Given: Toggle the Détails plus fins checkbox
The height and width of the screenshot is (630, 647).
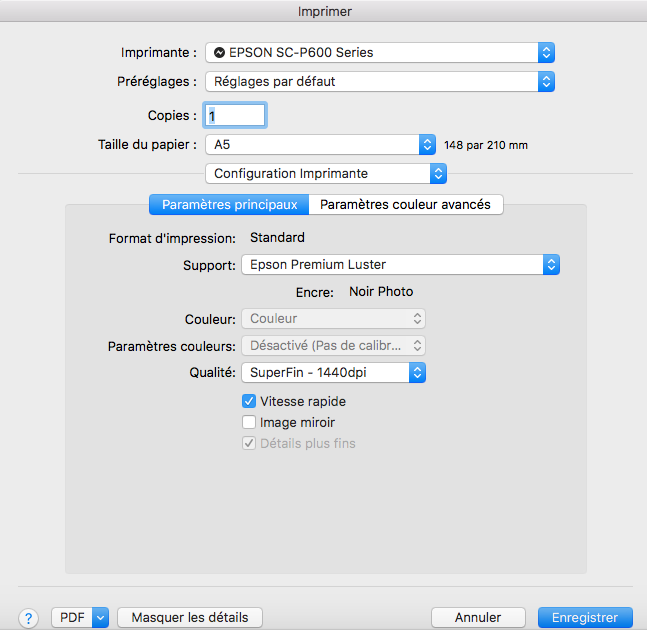Looking at the screenshot, I should [249, 443].
